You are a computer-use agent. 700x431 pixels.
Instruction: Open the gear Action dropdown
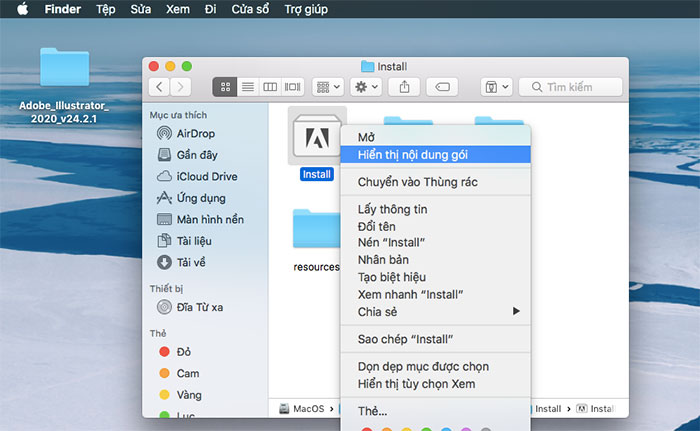pyautogui.click(x=366, y=87)
